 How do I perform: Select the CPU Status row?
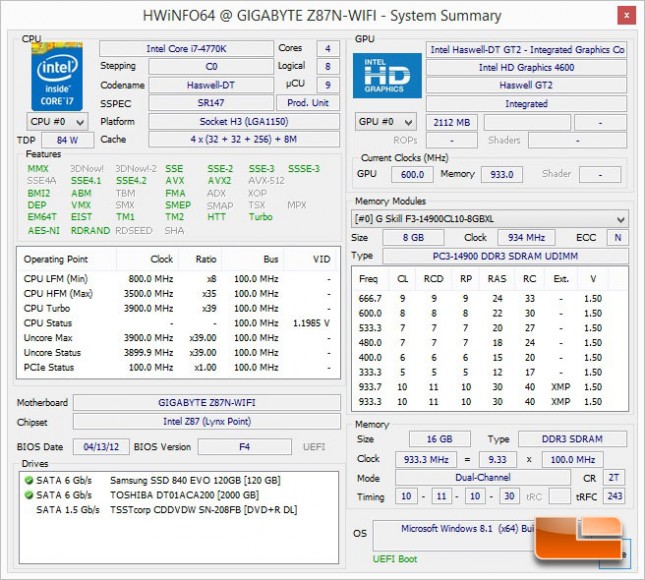point(178,323)
